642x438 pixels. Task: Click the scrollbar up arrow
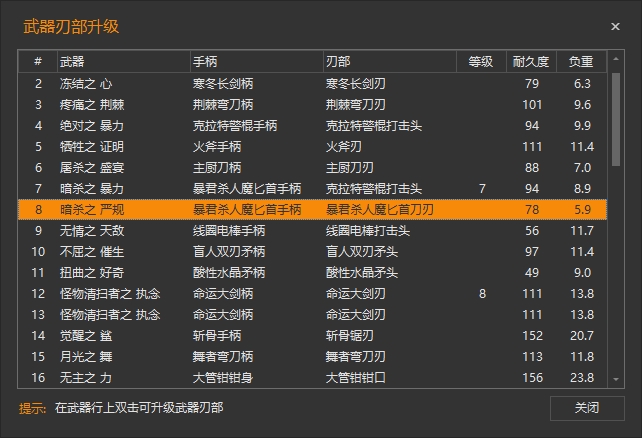pyautogui.click(x=616, y=59)
